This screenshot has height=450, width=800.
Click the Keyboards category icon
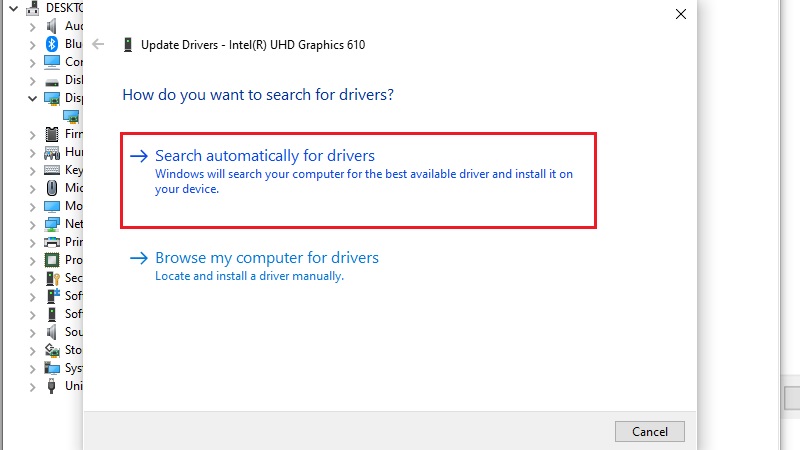point(52,170)
